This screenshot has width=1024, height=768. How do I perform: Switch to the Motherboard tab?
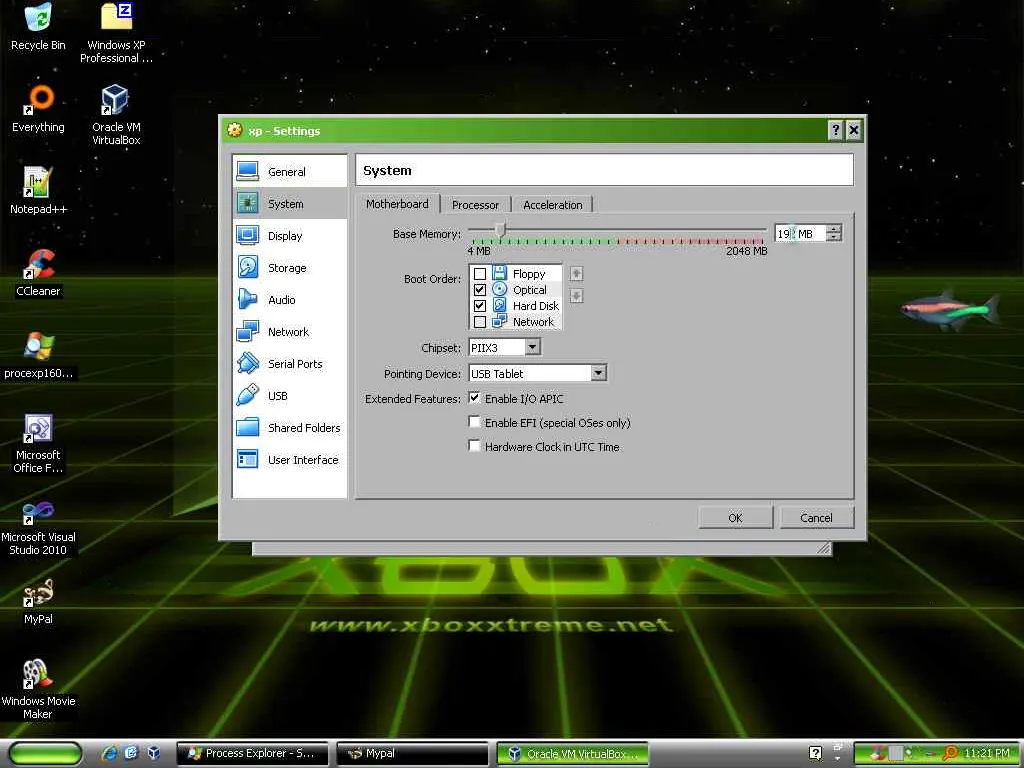tap(398, 204)
